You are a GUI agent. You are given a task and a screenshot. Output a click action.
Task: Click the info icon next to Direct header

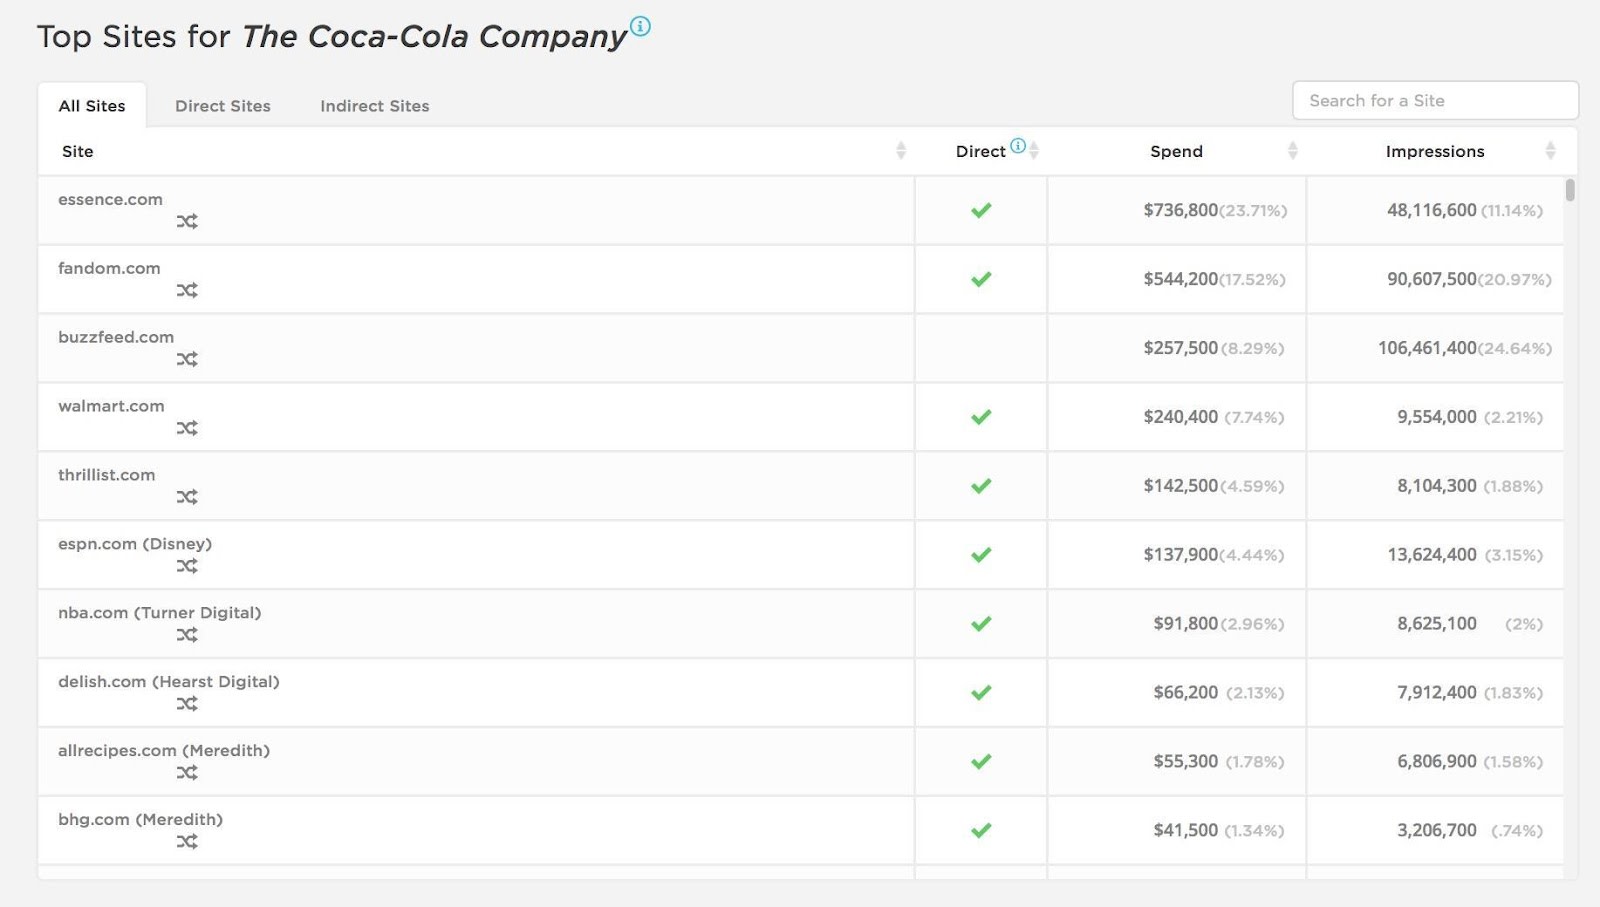1018,146
